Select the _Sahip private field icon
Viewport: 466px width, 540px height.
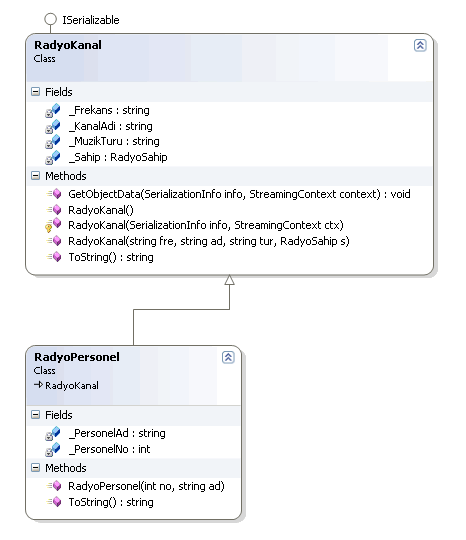click(x=53, y=157)
